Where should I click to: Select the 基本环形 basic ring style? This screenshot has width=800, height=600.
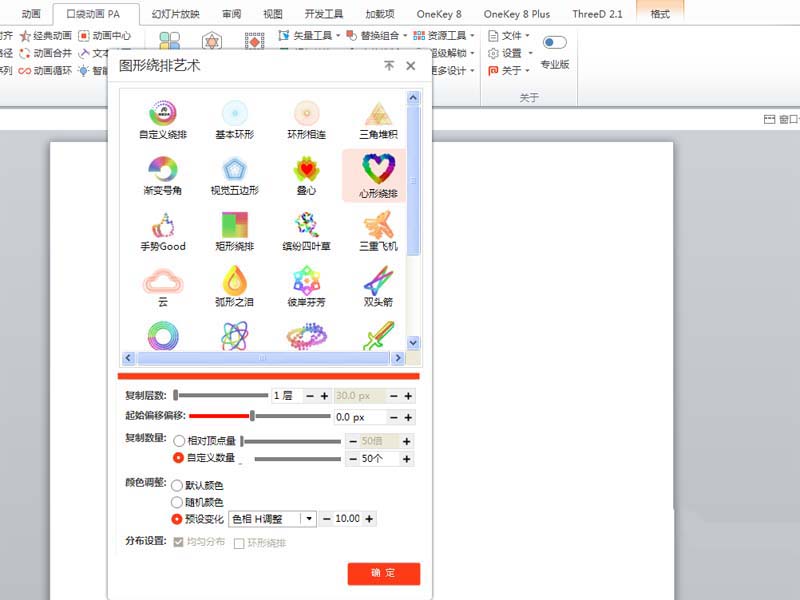tap(234, 115)
